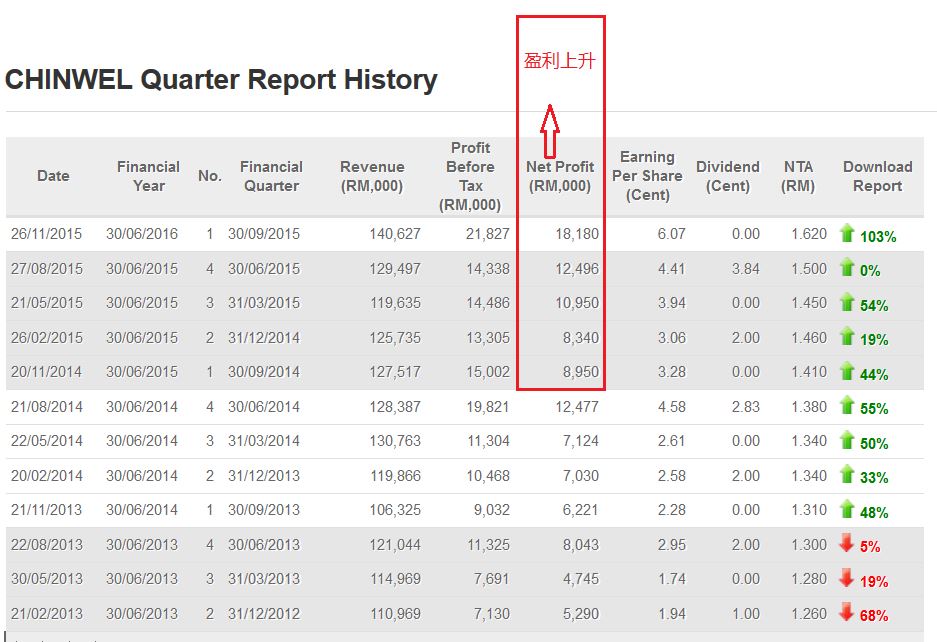This screenshot has width=937, height=642.
Task: Click the 0% download report link
Action: pyautogui.click(x=870, y=271)
